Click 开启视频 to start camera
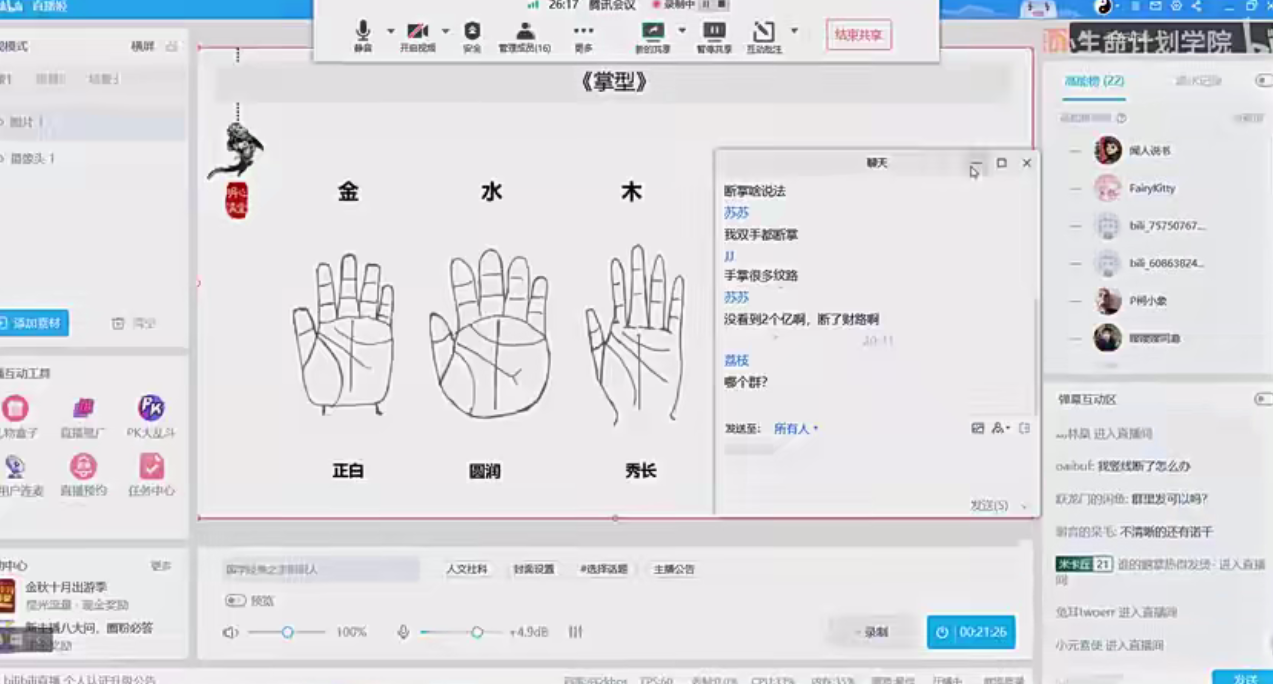Image resolution: width=1273 pixels, height=684 pixels. [417, 32]
